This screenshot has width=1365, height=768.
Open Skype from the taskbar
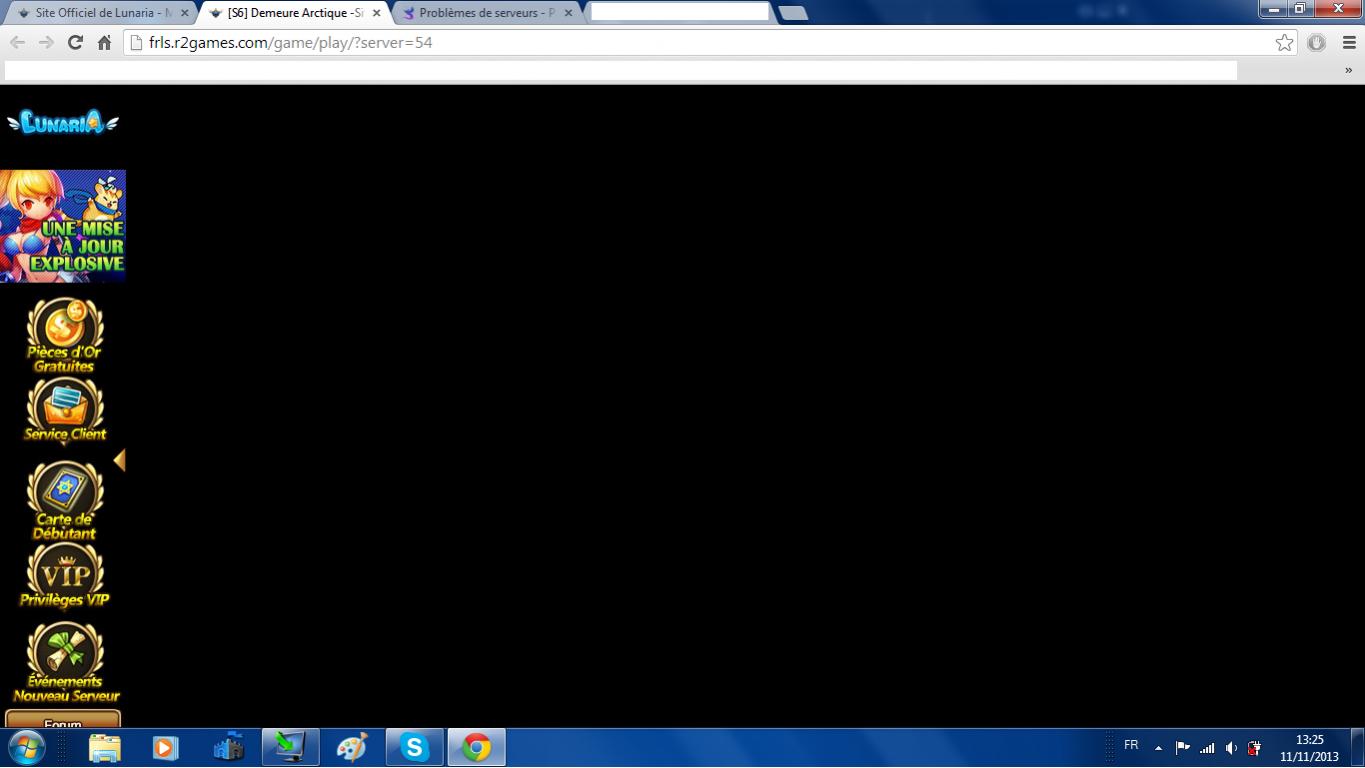[414, 747]
